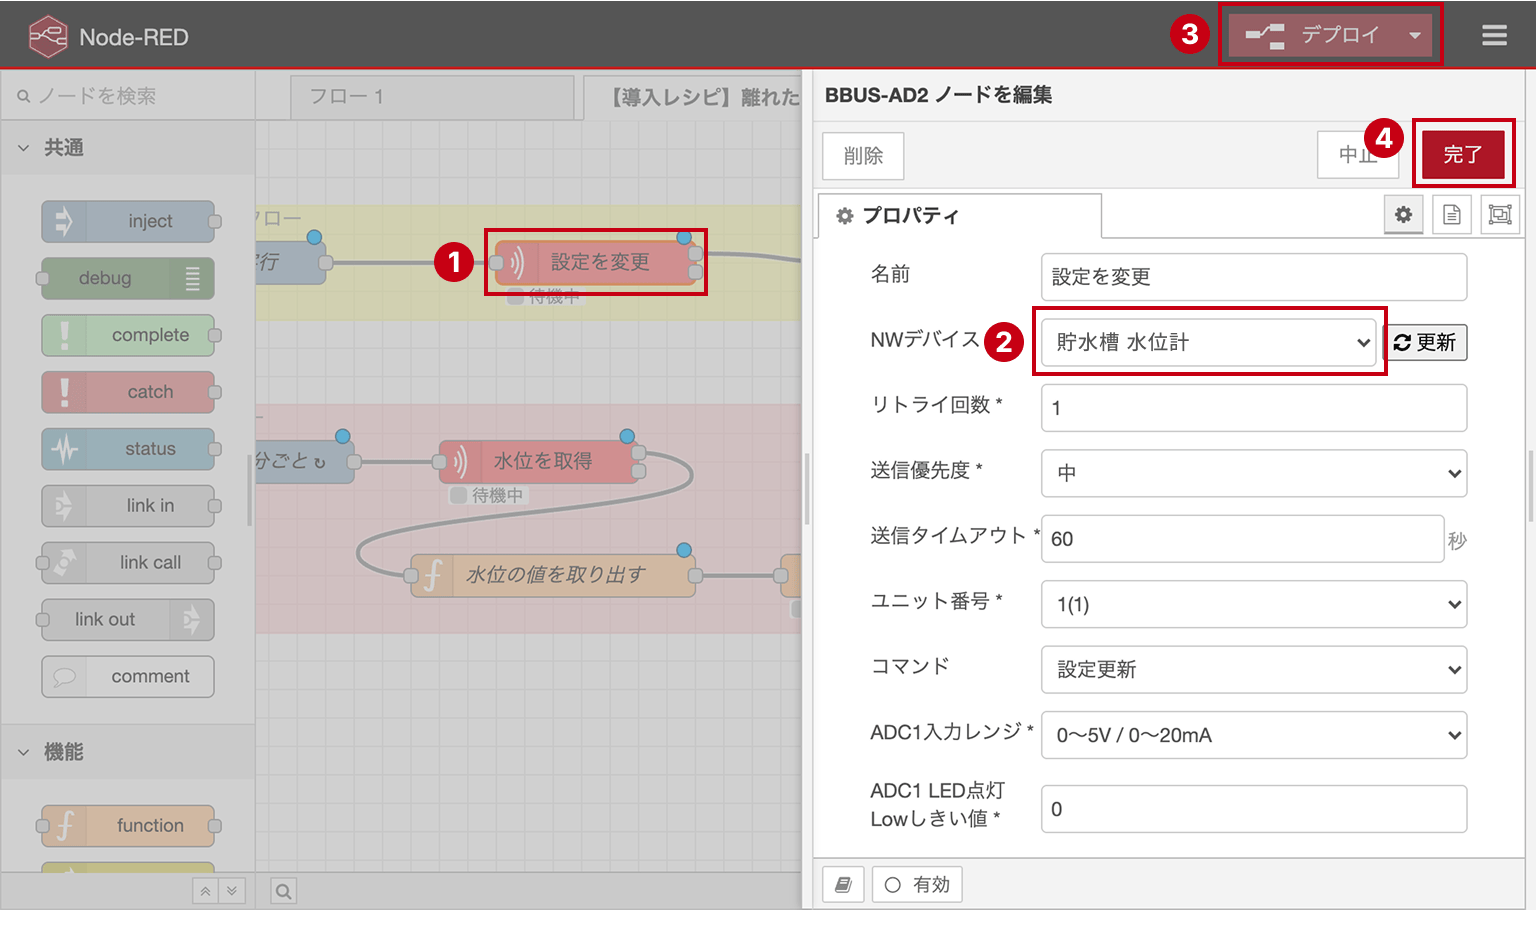Open the ADC1入力レンジ range dropdown
This screenshot has width=1536, height=940.
click(x=1254, y=735)
